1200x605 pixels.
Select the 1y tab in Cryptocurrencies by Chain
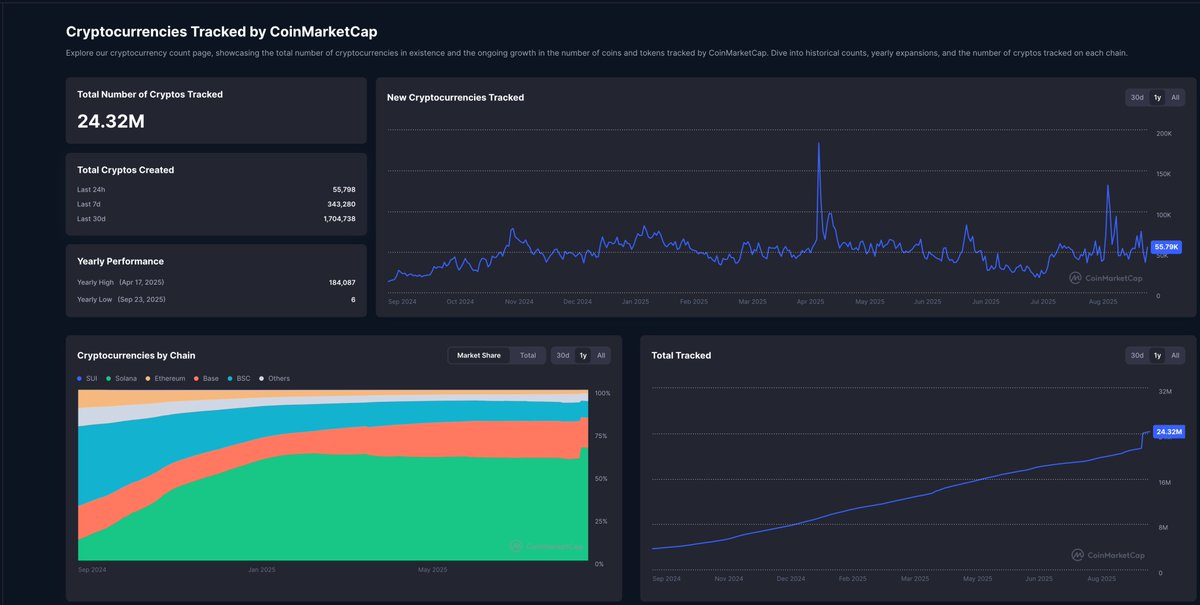pos(583,355)
